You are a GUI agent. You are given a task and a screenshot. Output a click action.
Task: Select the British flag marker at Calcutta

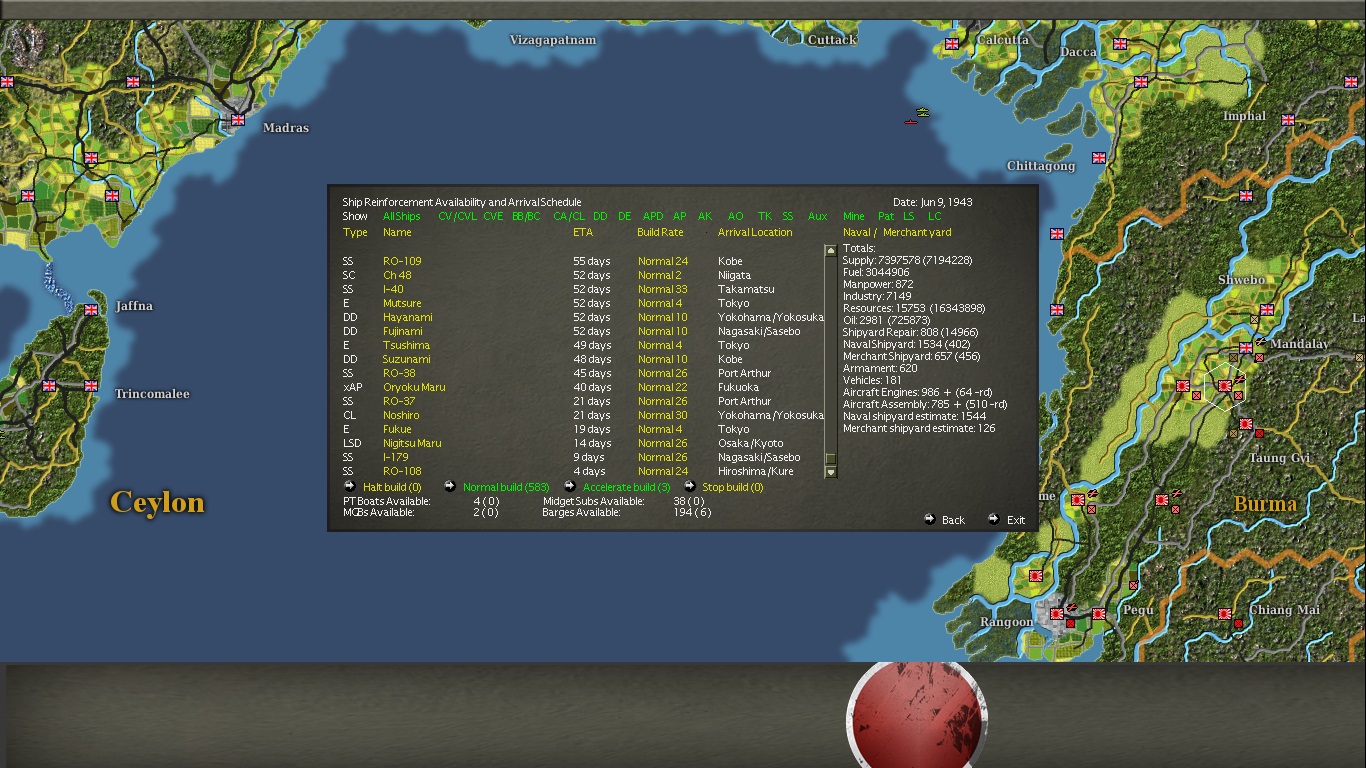952,44
